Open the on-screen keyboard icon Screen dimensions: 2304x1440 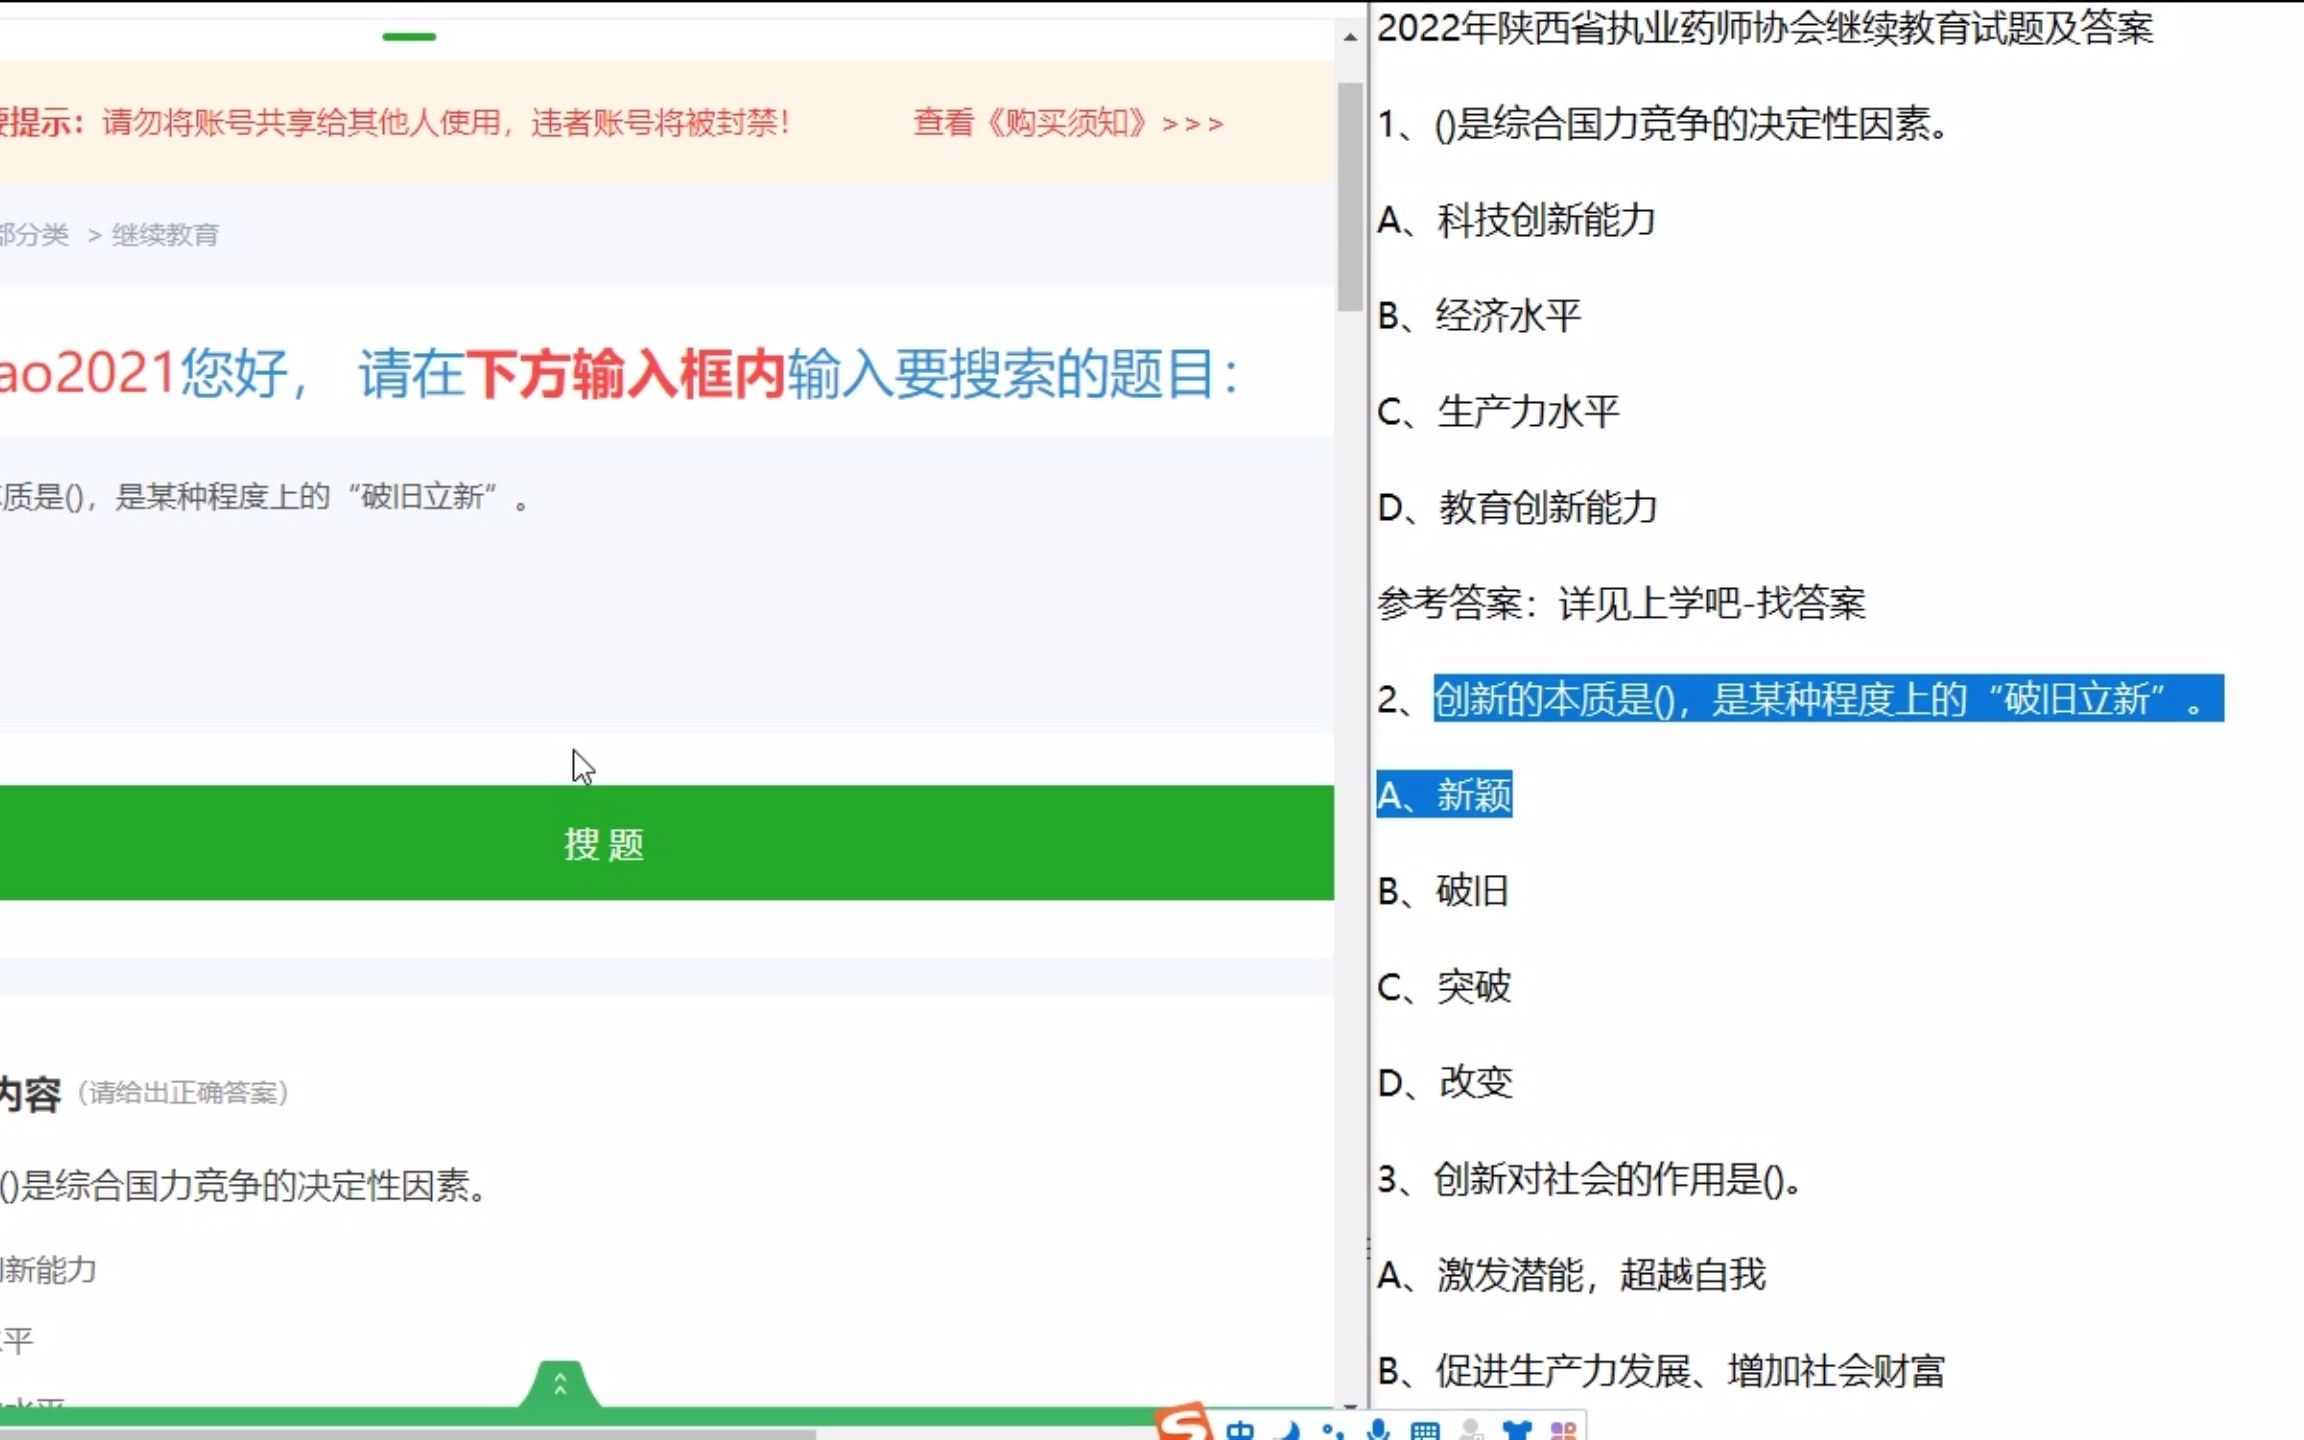click(1425, 1430)
